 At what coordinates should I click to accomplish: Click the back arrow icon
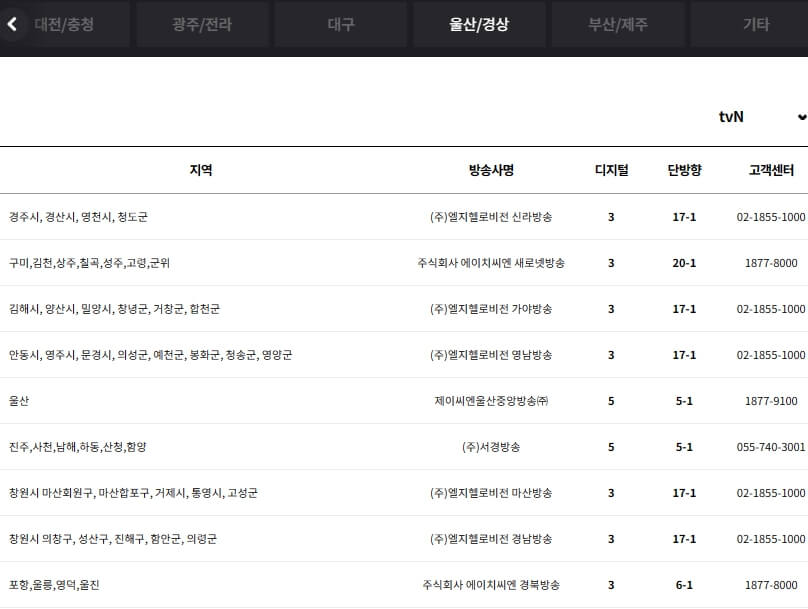point(12,24)
